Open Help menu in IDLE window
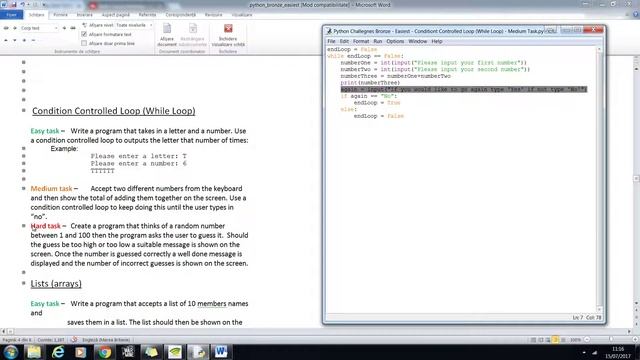The height and width of the screenshot is (360, 640). click(437, 41)
